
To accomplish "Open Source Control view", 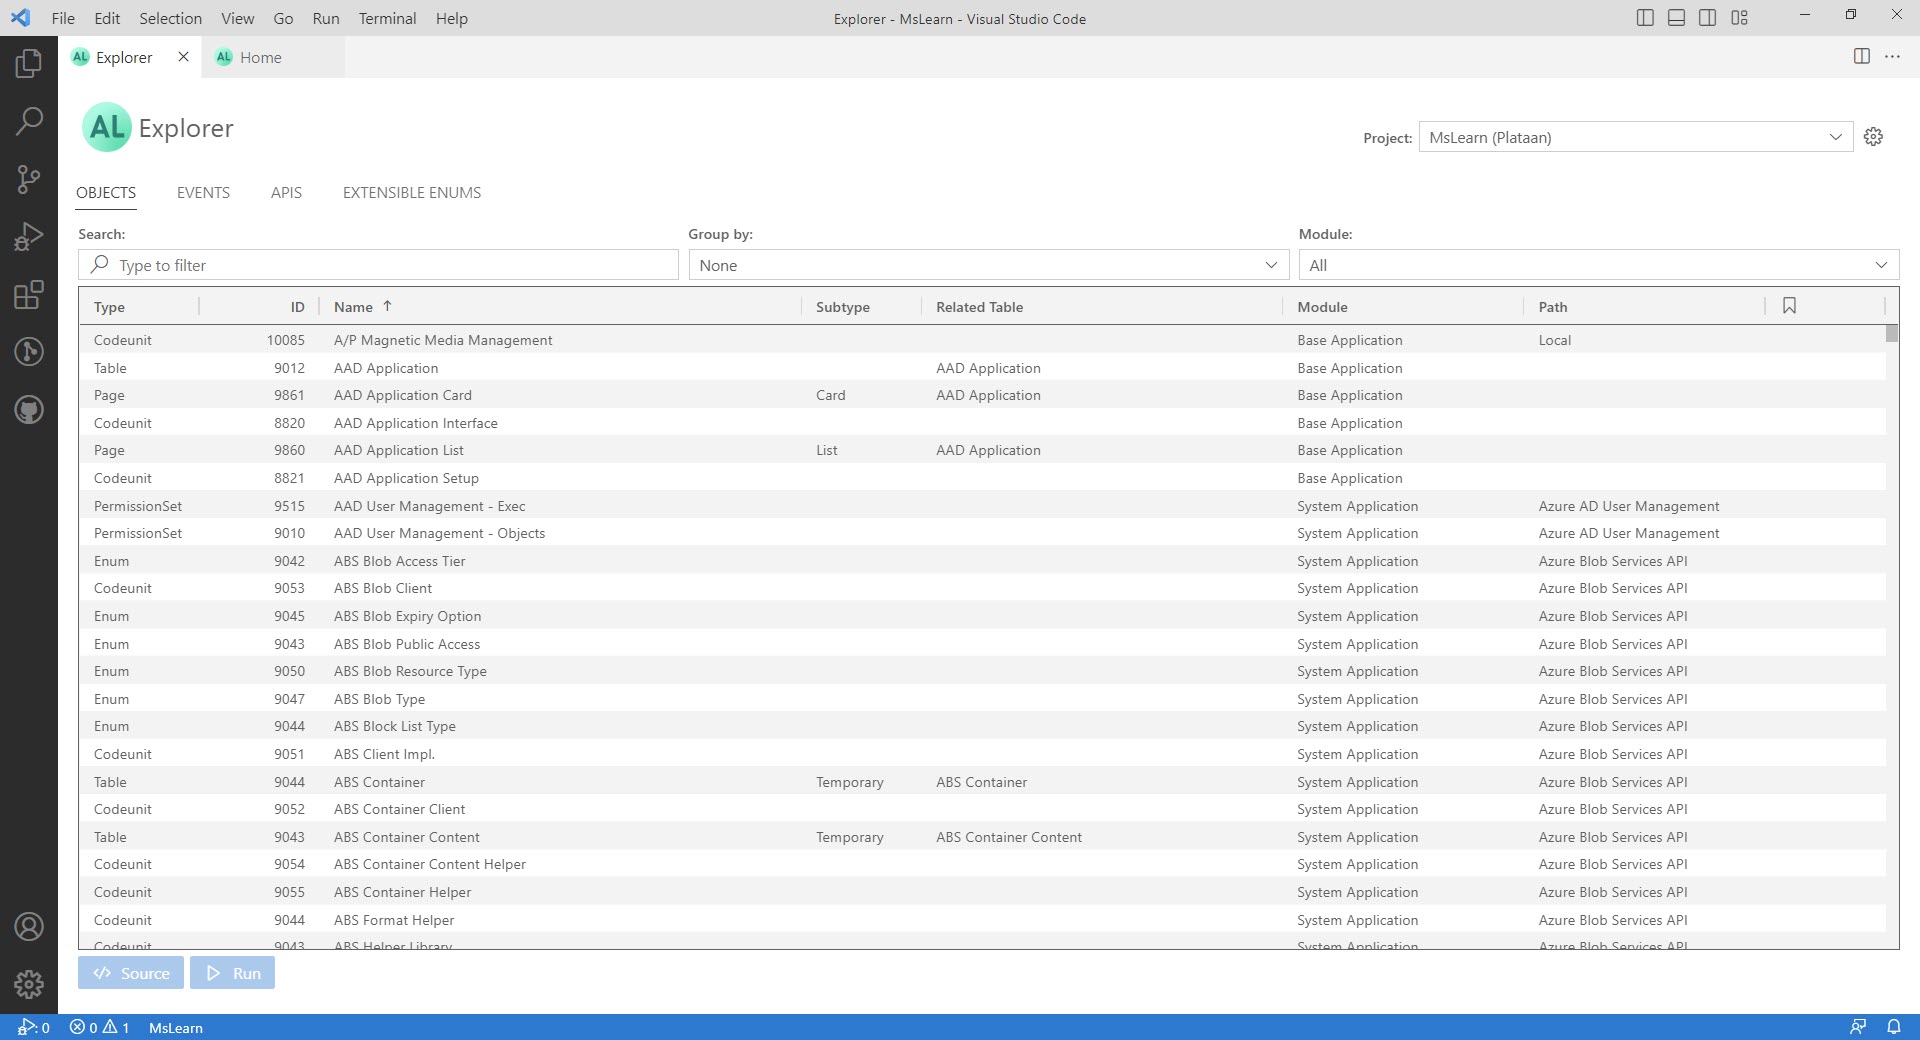I will pyautogui.click(x=29, y=180).
